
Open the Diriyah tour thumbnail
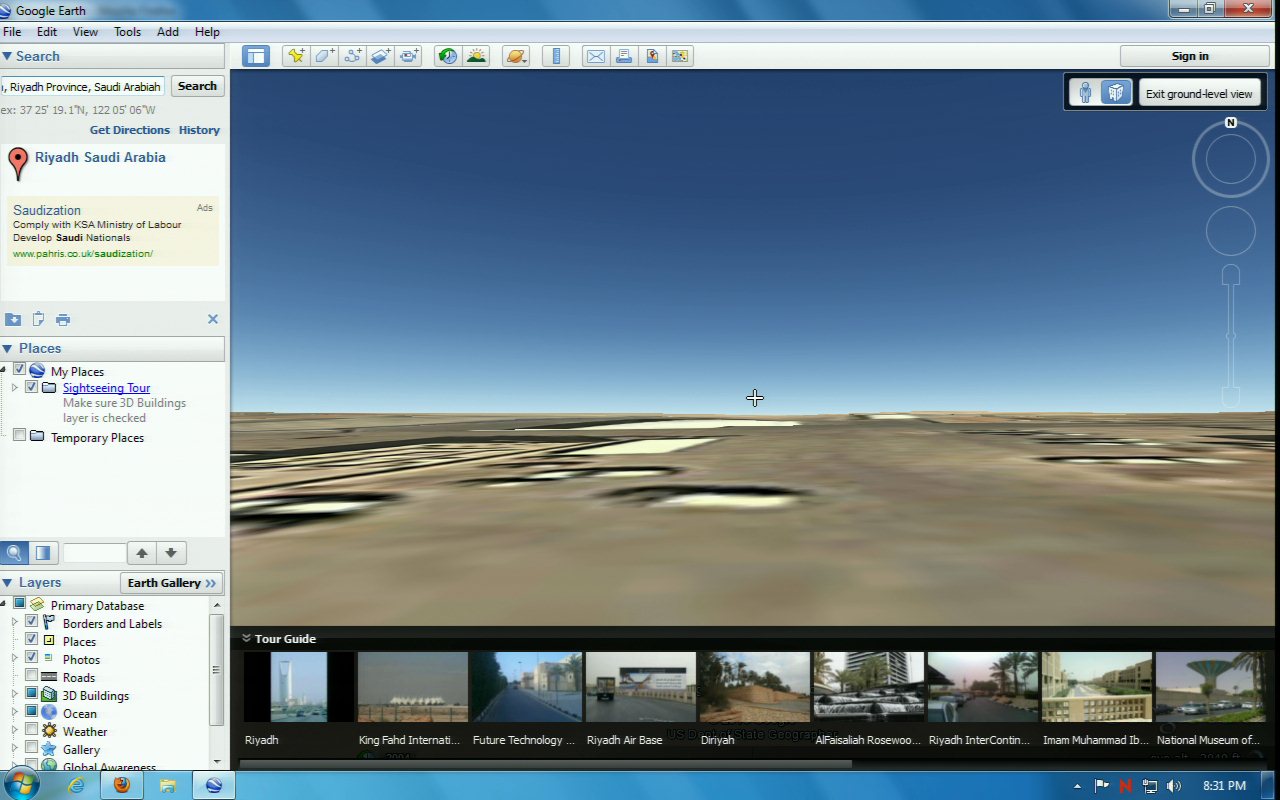[754, 687]
